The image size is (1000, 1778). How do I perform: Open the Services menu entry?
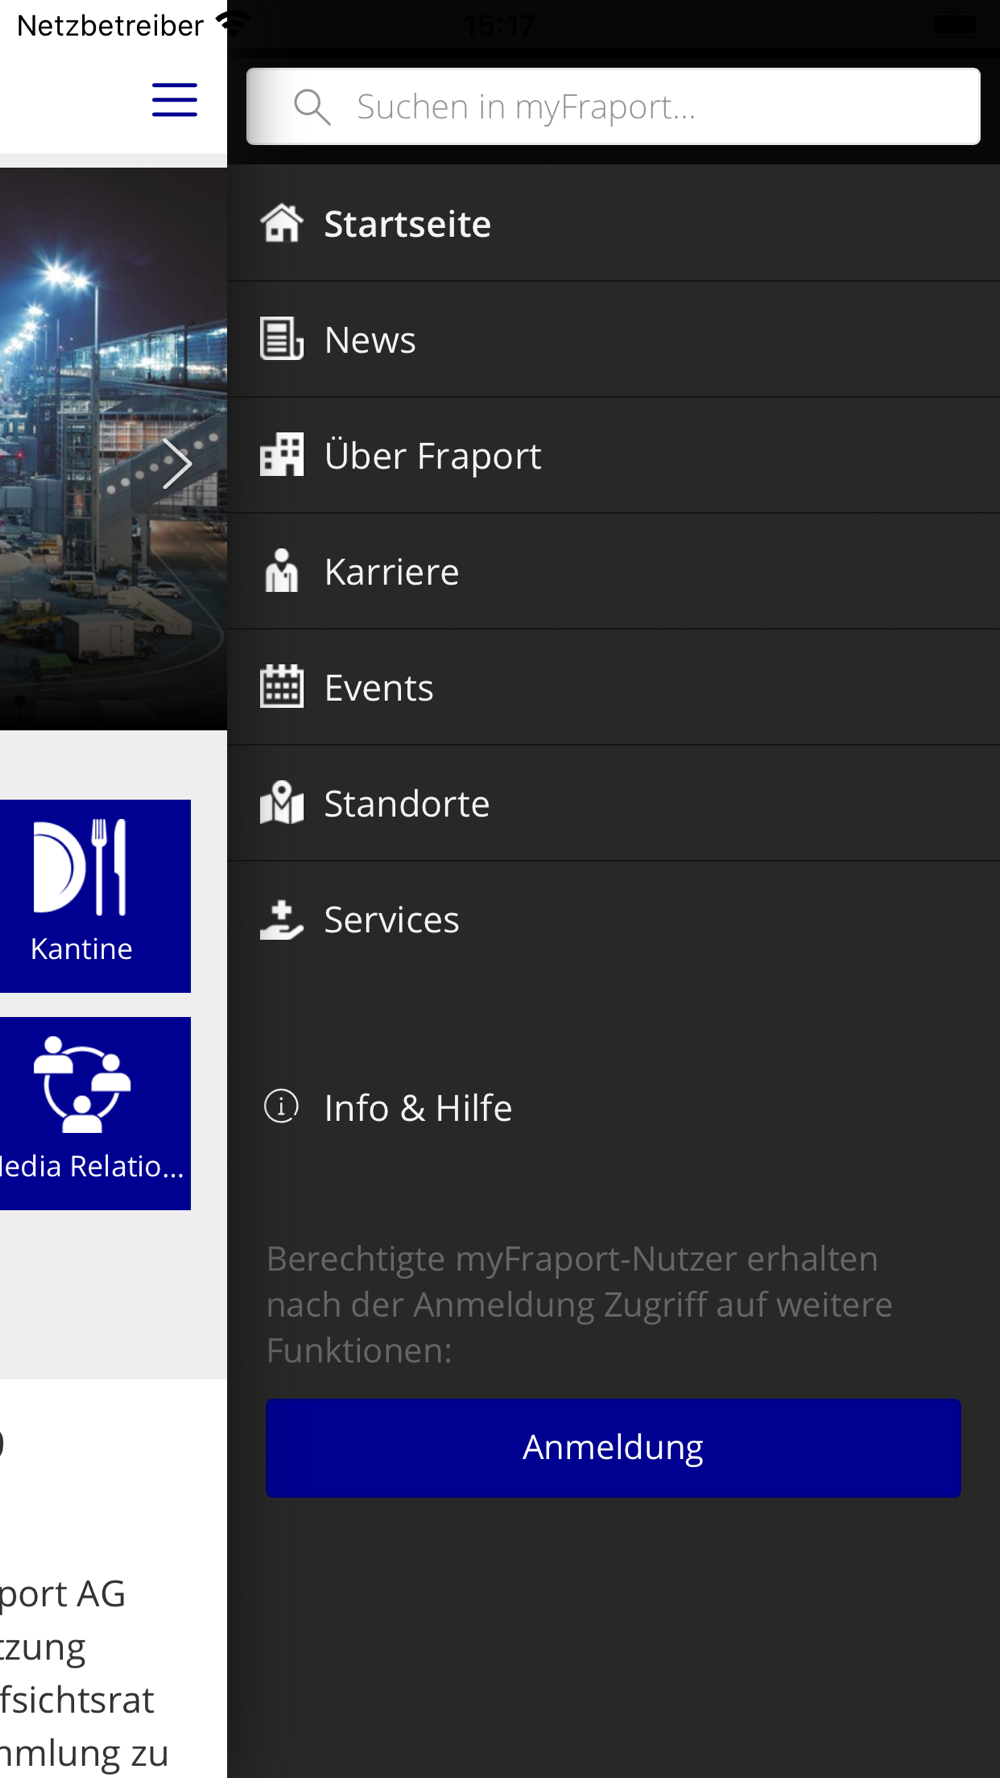pos(613,919)
